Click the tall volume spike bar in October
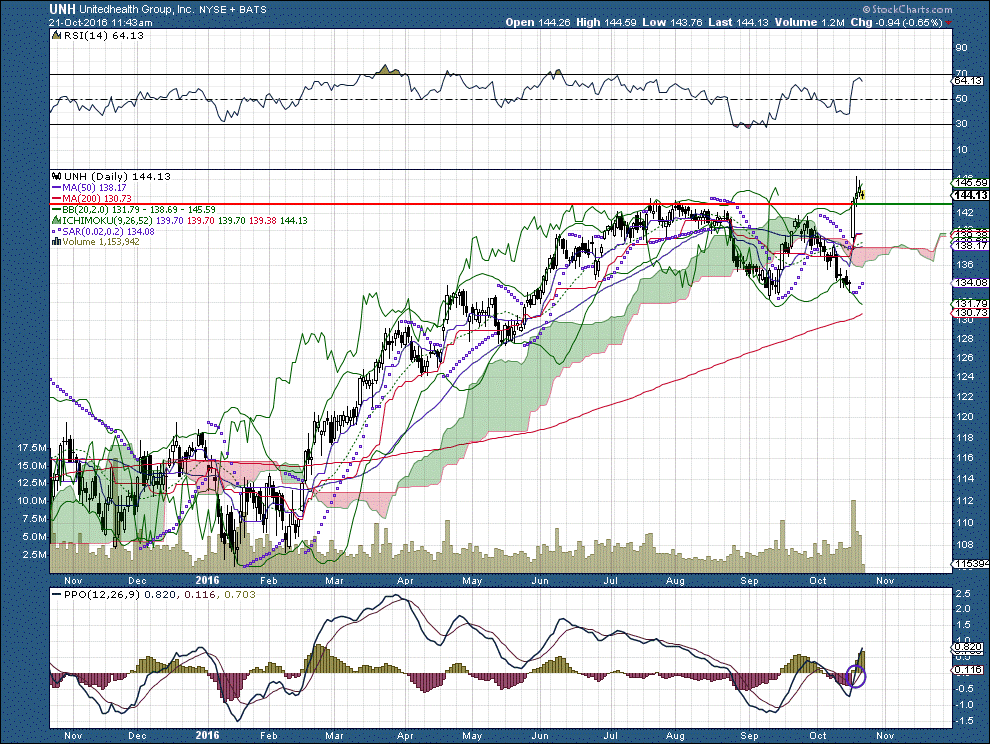This screenshot has height=744, width=990. tap(854, 536)
